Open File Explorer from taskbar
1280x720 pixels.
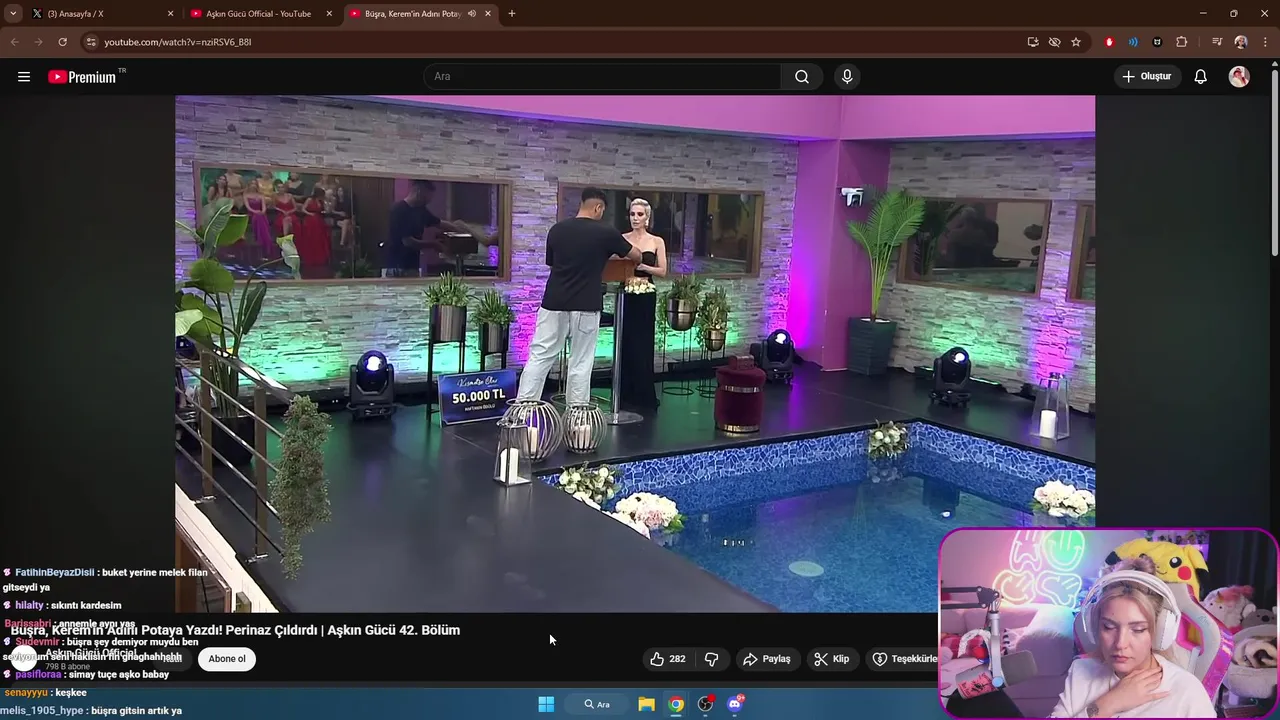click(x=647, y=704)
